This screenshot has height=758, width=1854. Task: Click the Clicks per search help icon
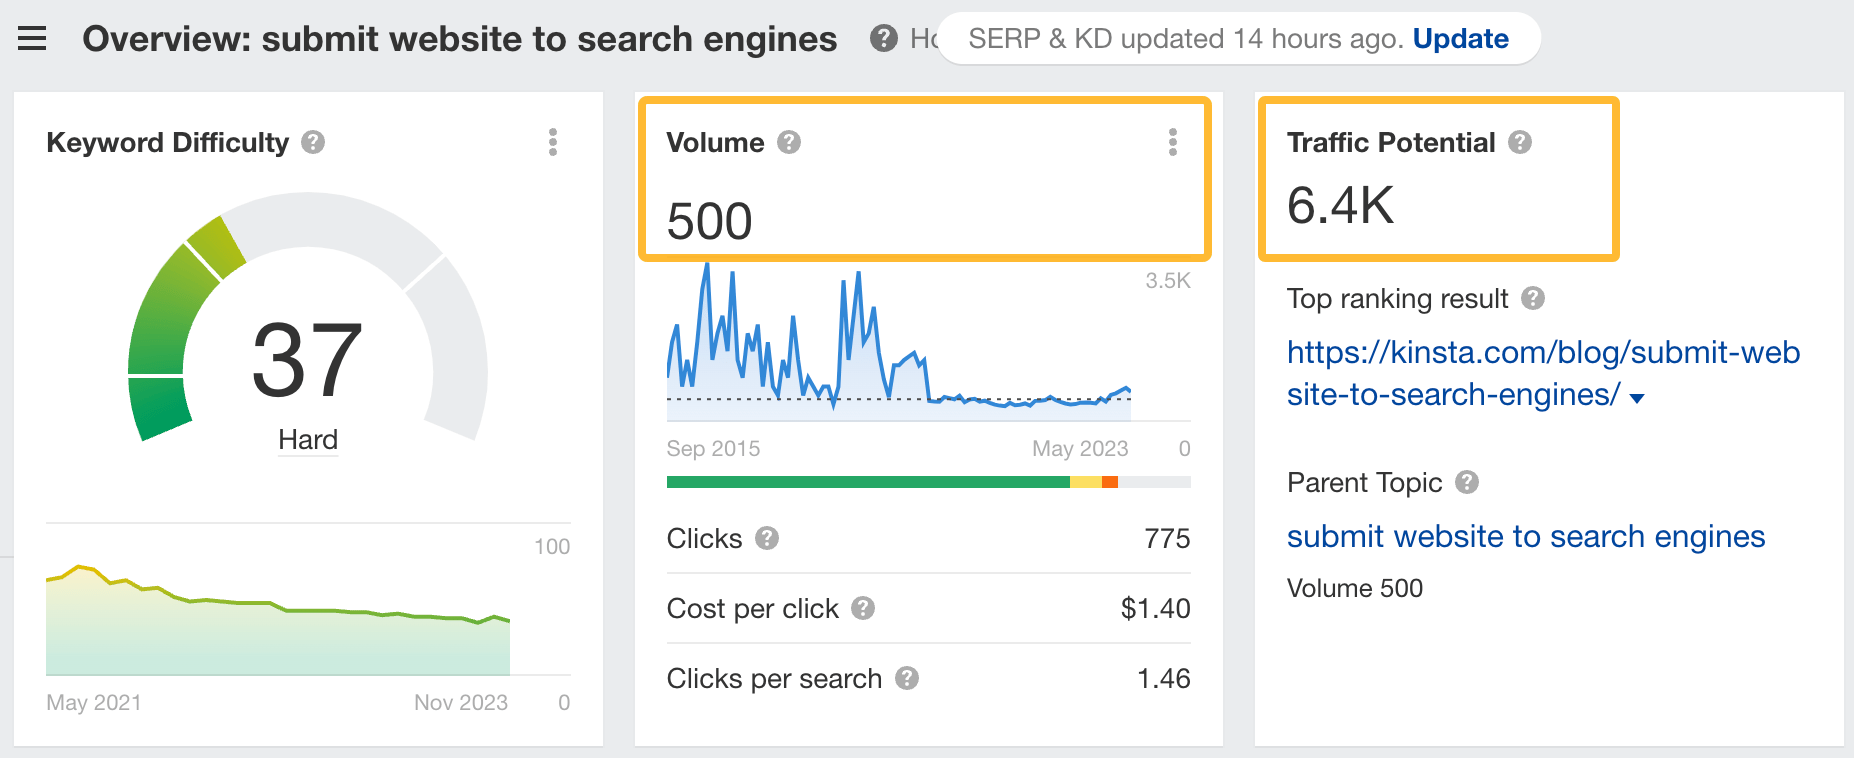(908, 678)
